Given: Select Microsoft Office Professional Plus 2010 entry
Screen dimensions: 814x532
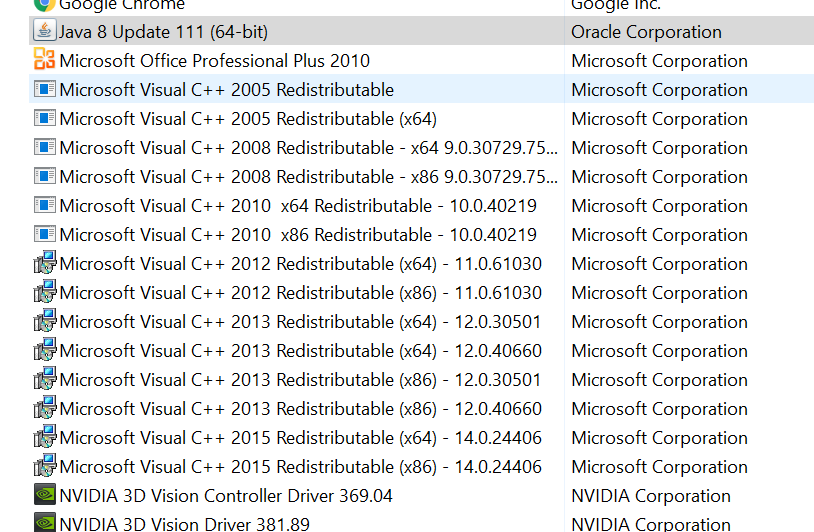Looking at the screenshot, I should (x=214, y=61).
